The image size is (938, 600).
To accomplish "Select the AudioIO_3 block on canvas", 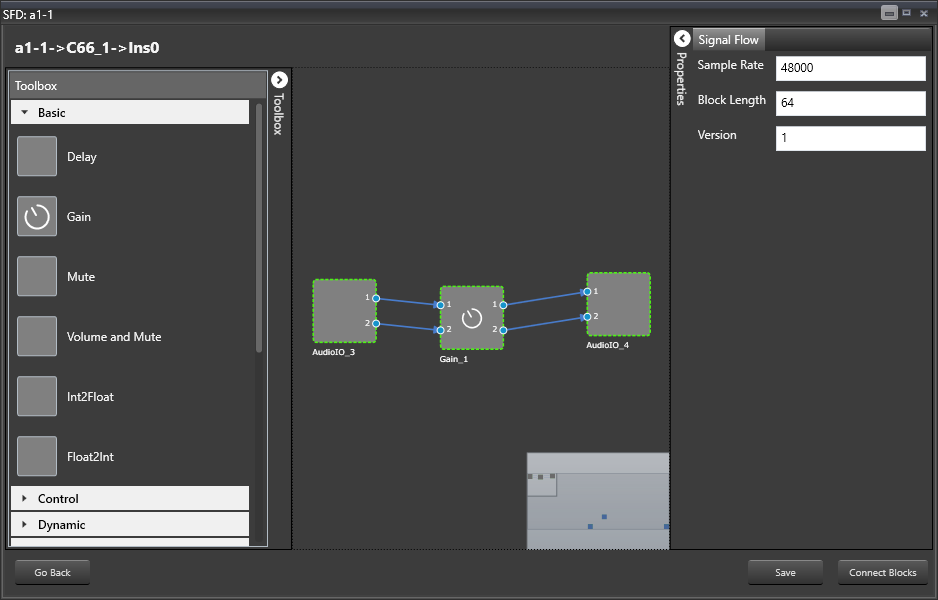I will tap(345, 311).
